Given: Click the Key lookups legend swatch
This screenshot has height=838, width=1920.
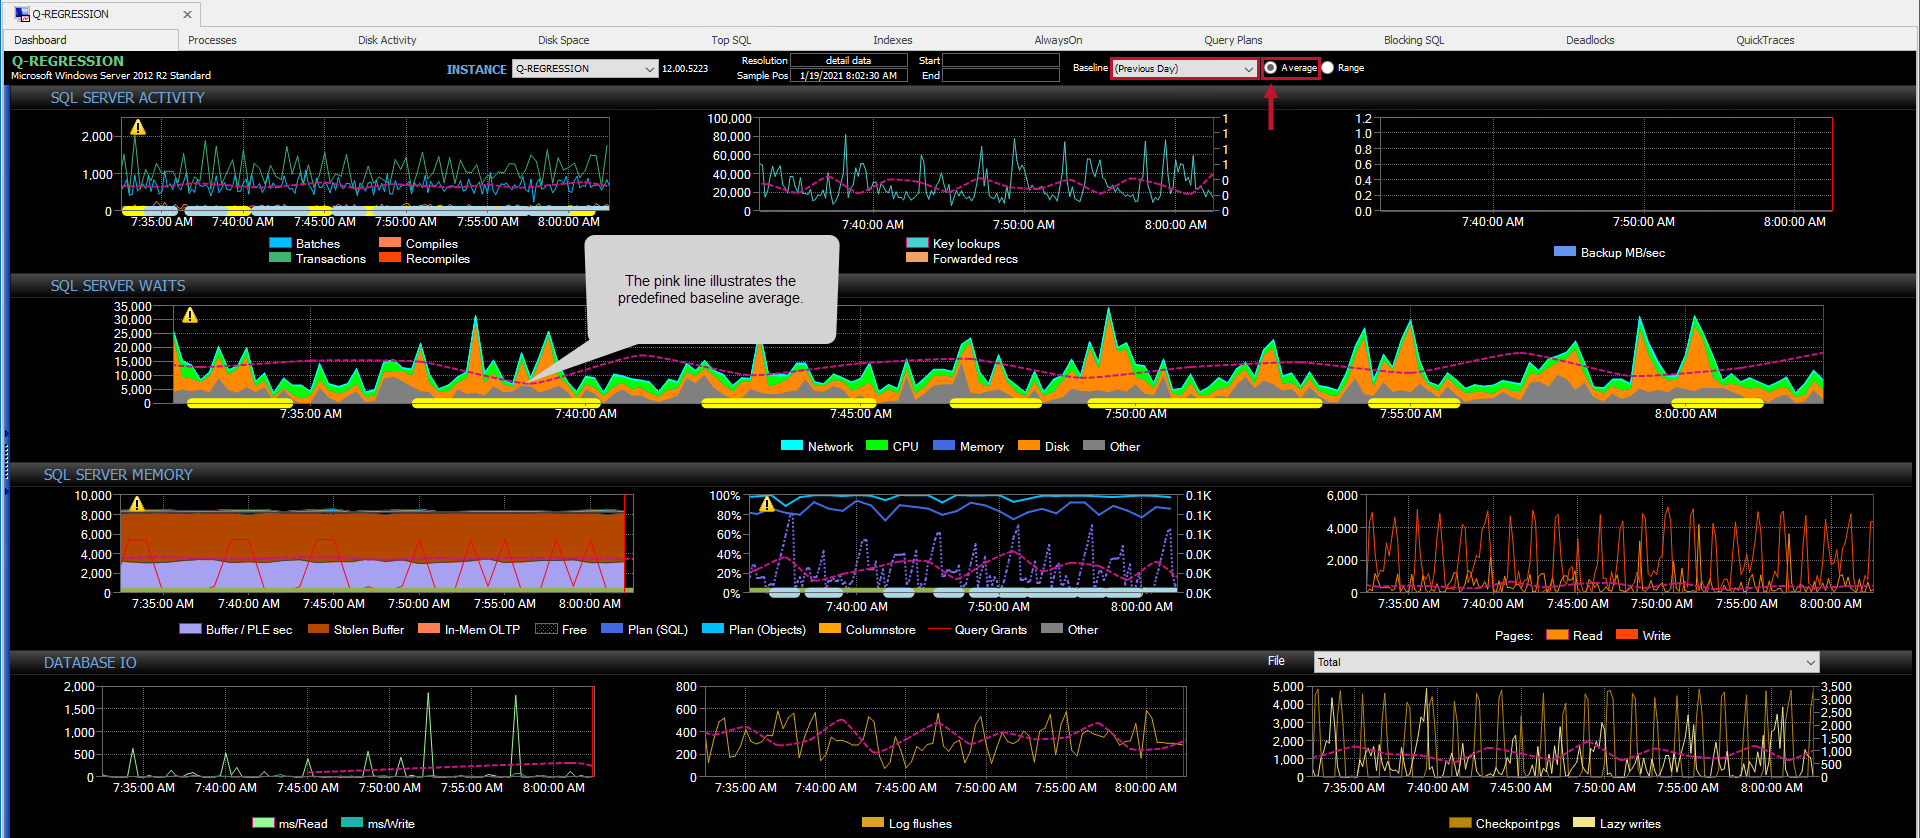Looking at the screenshot, I should coord(917,243).
